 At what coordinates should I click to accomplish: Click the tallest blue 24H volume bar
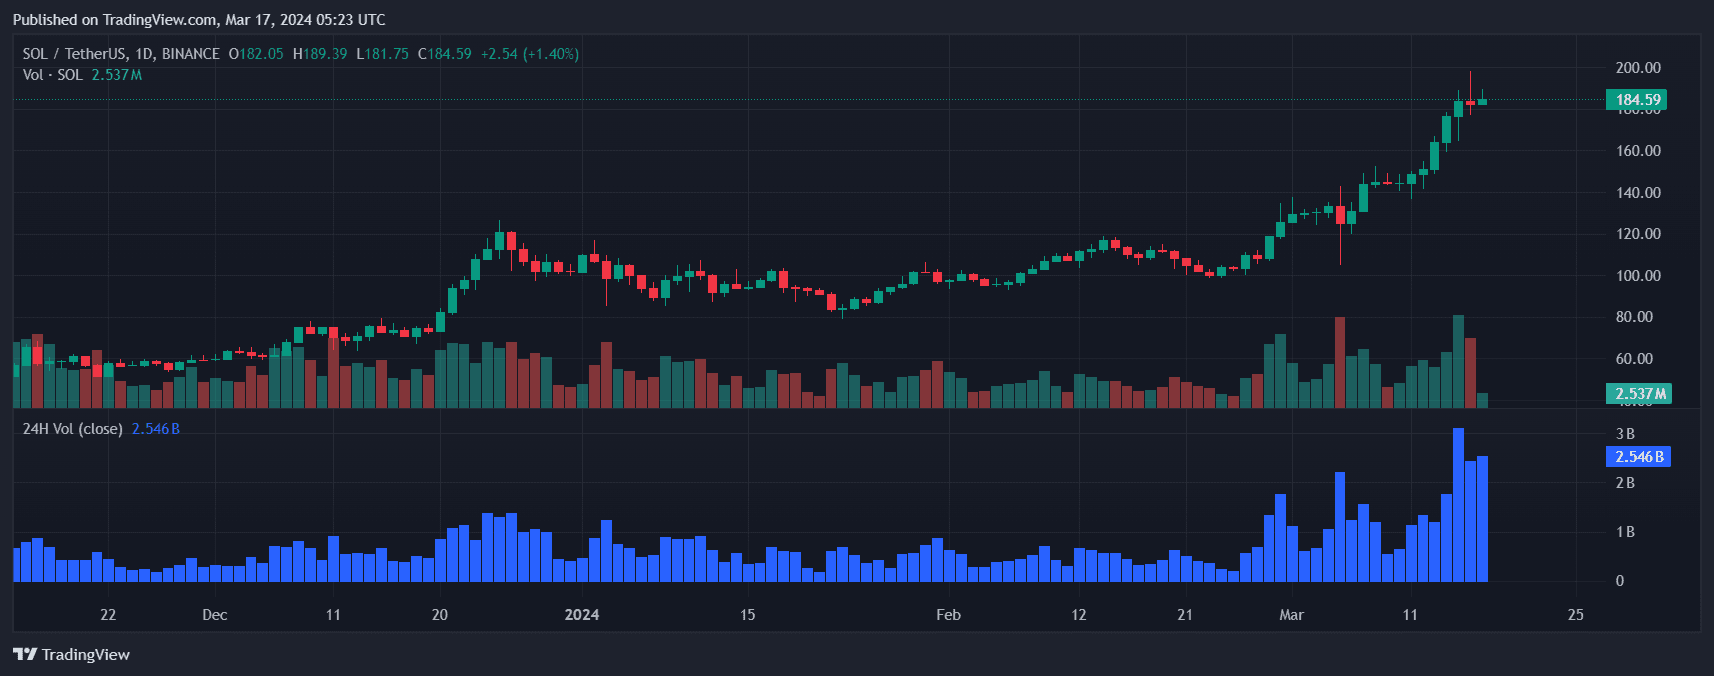click(x=1458, y=505)
